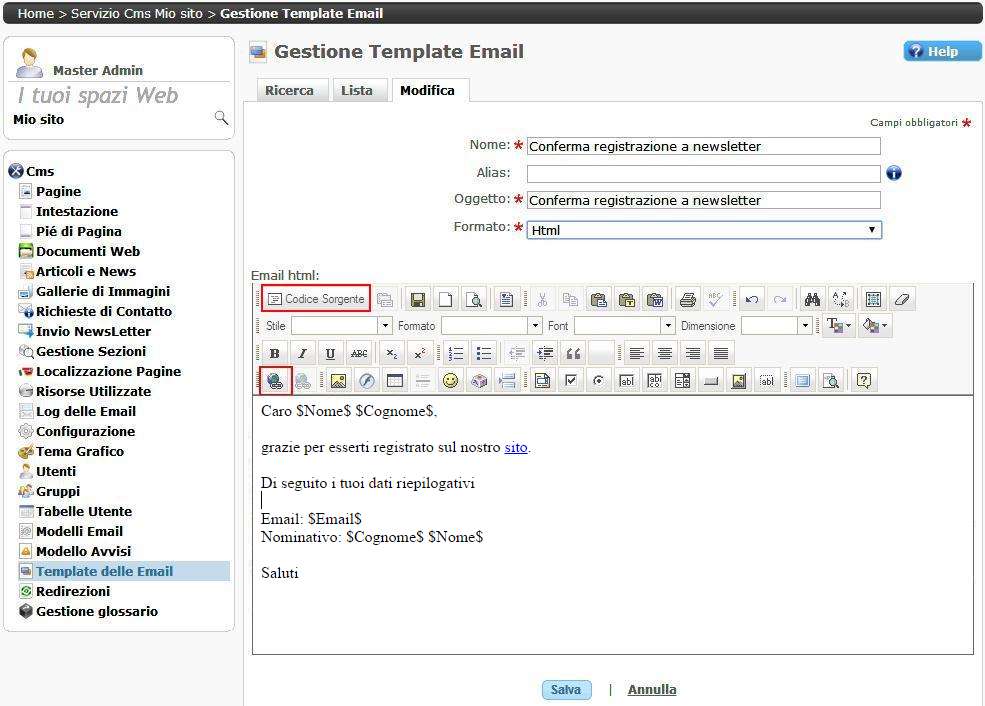Toggle bold formatting
The width and height of the screenshot is (985, 706).
pos(274,353)
